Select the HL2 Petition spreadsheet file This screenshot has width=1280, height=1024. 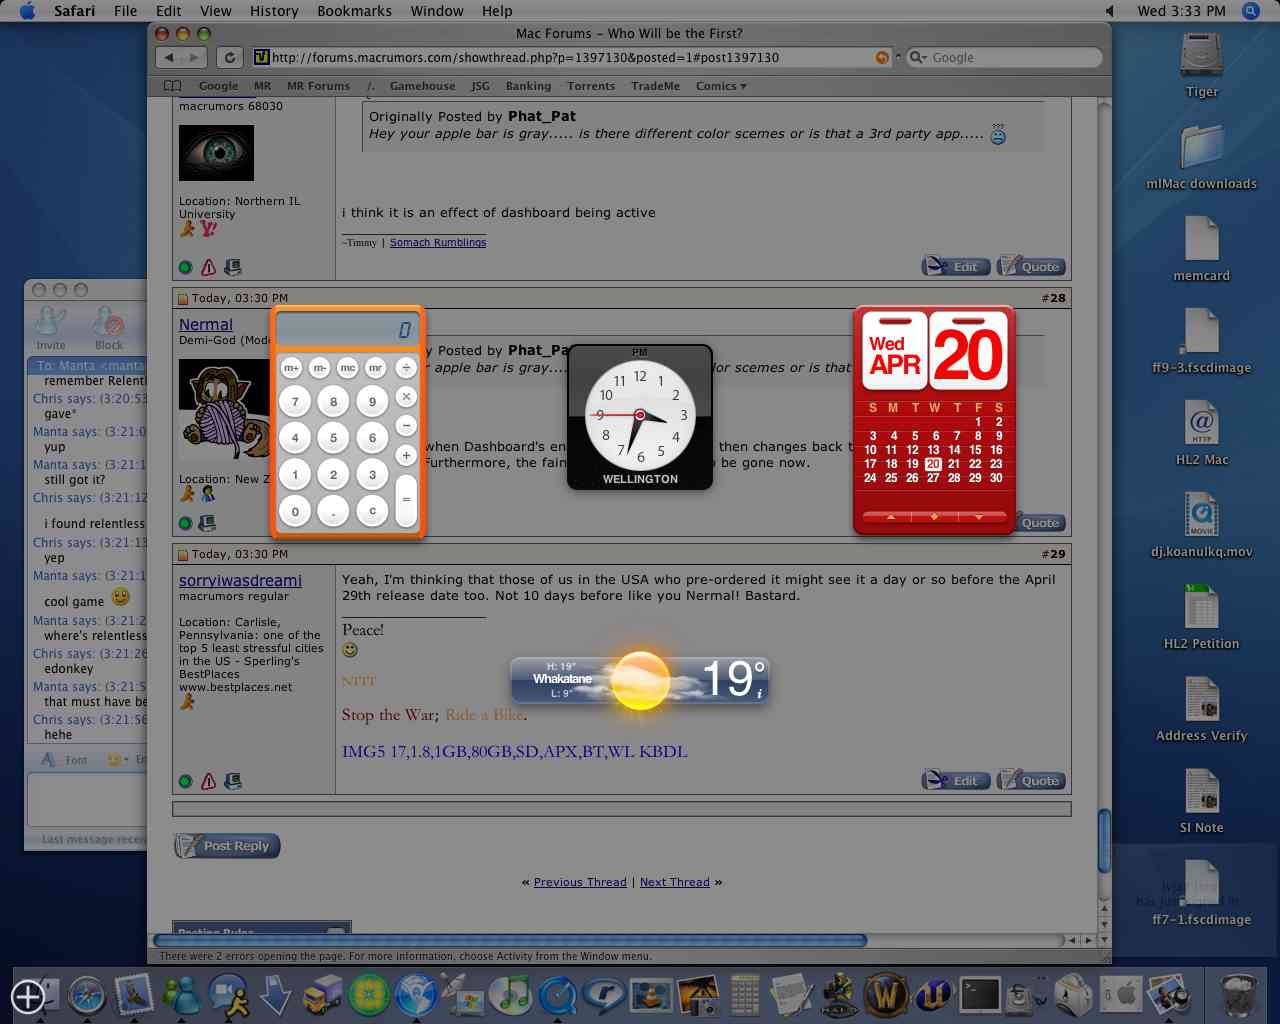1201,608
